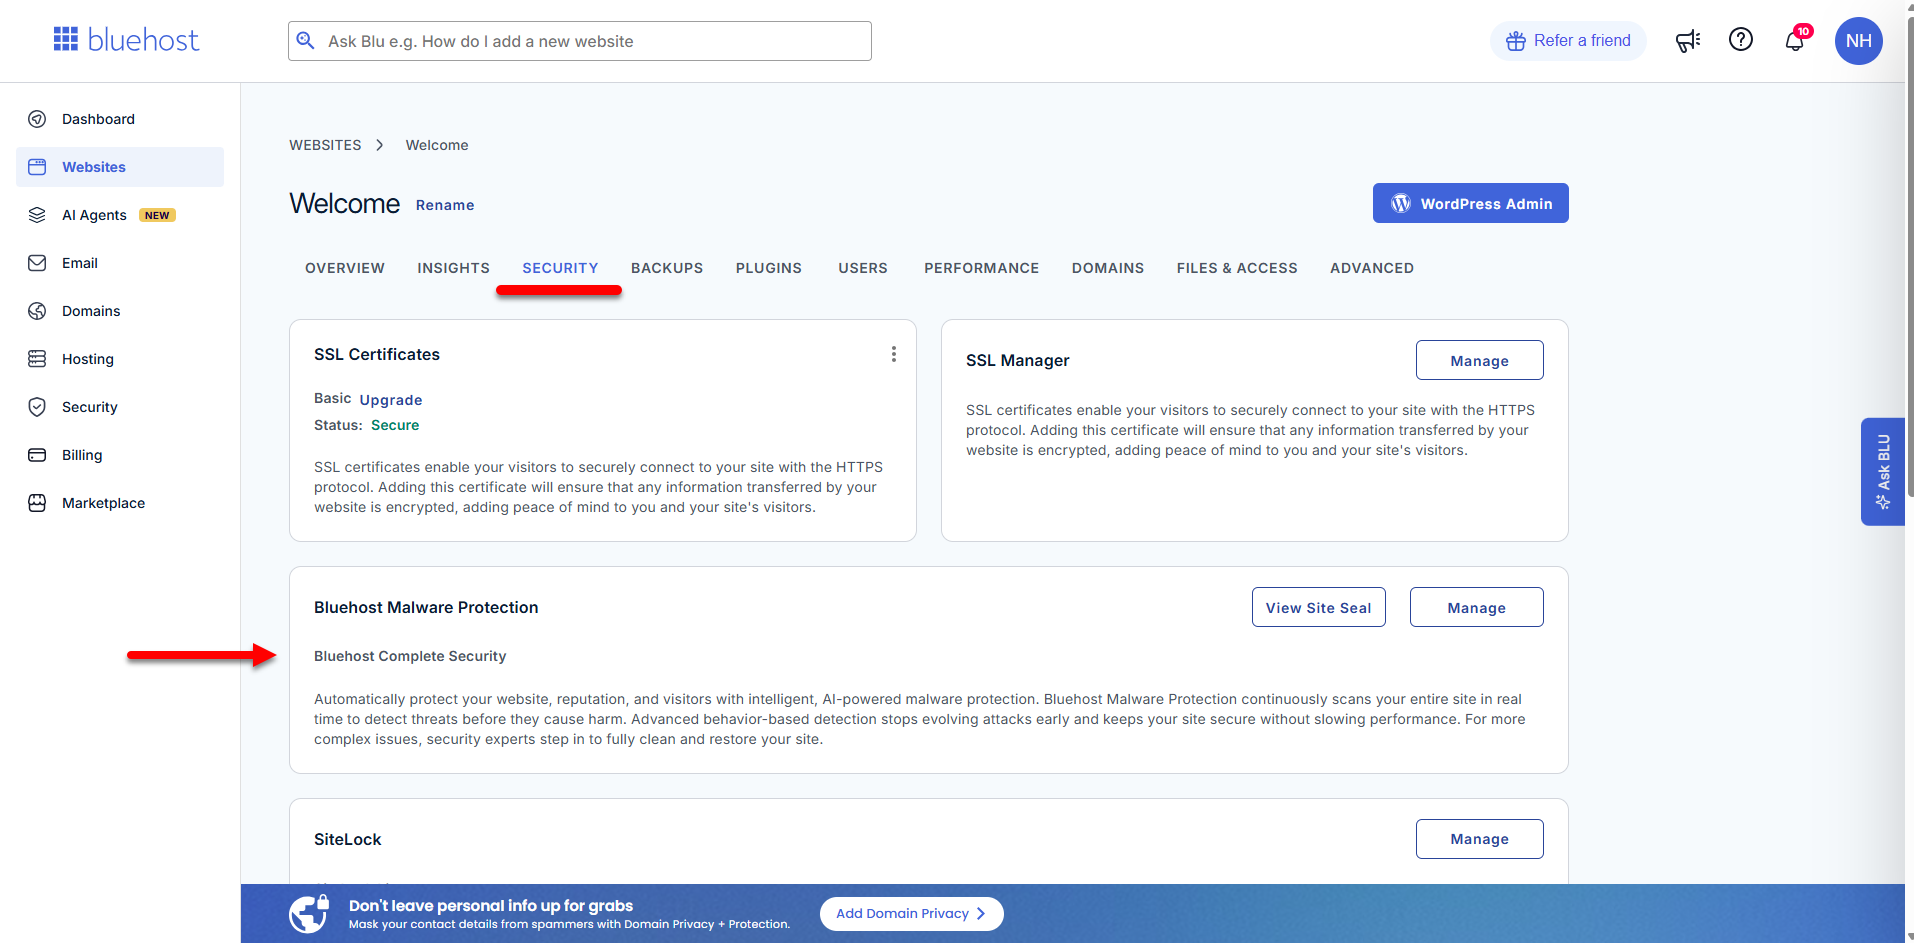The height and width of the screenshot is (943, 1914).
Task: Switch to the INSIGHTS tab
Action: point(453,268)
